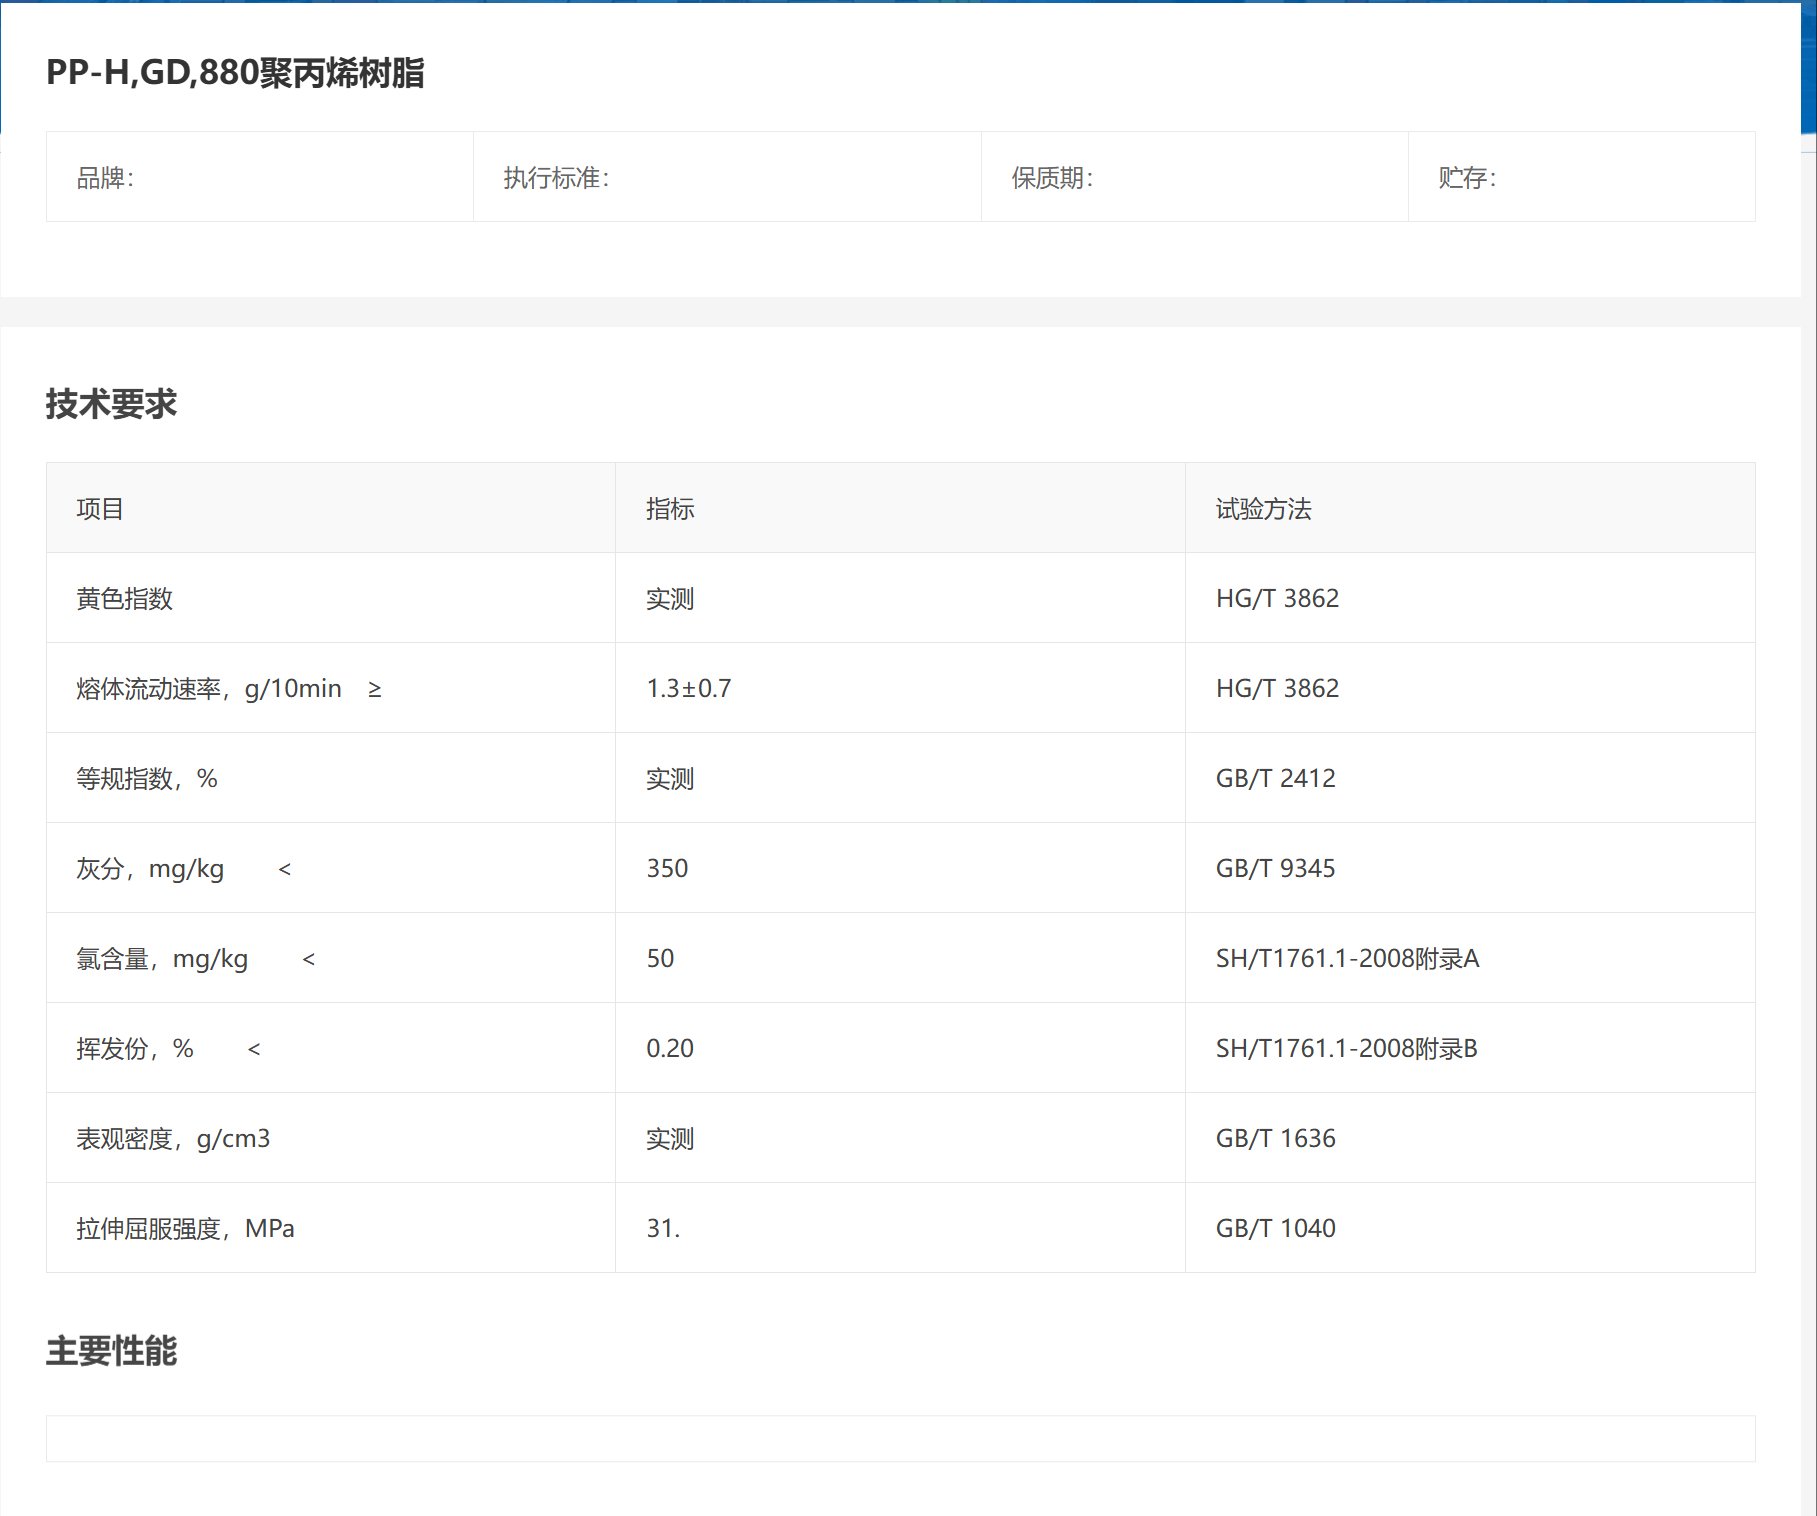Click the 贮存 field label

click(1467, 178)
